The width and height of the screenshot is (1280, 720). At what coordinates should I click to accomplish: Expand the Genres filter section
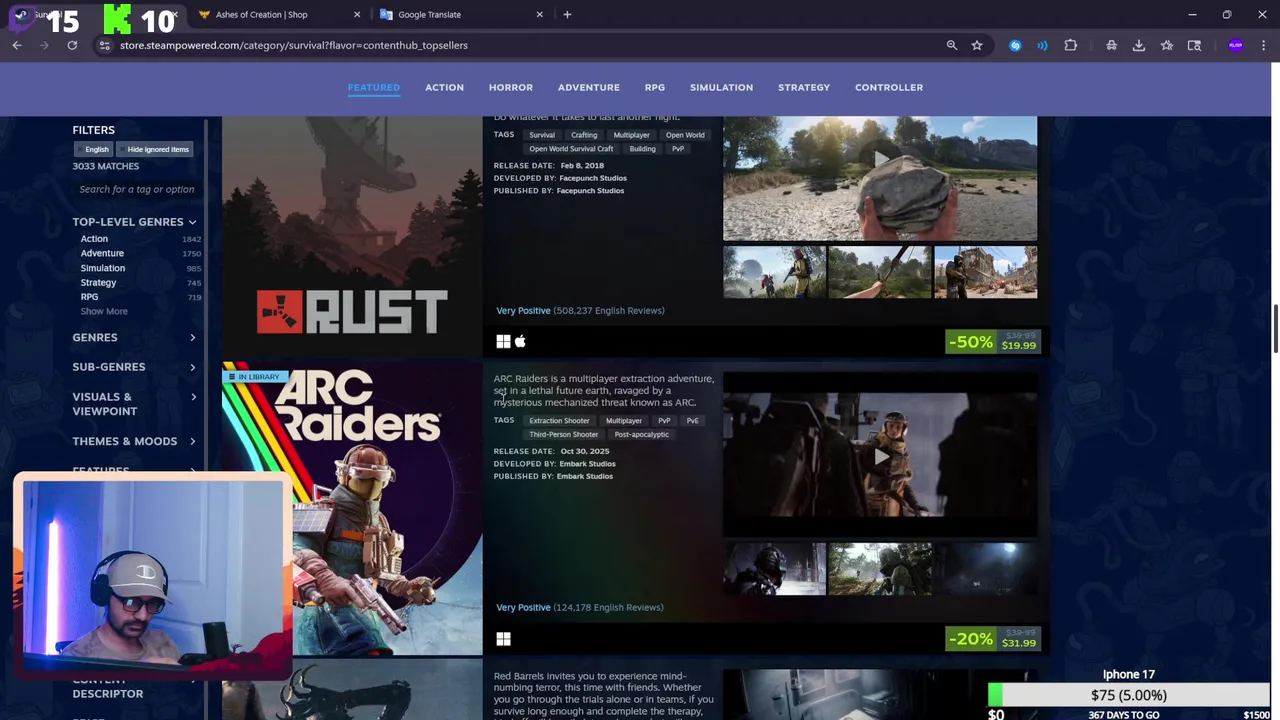134,337
